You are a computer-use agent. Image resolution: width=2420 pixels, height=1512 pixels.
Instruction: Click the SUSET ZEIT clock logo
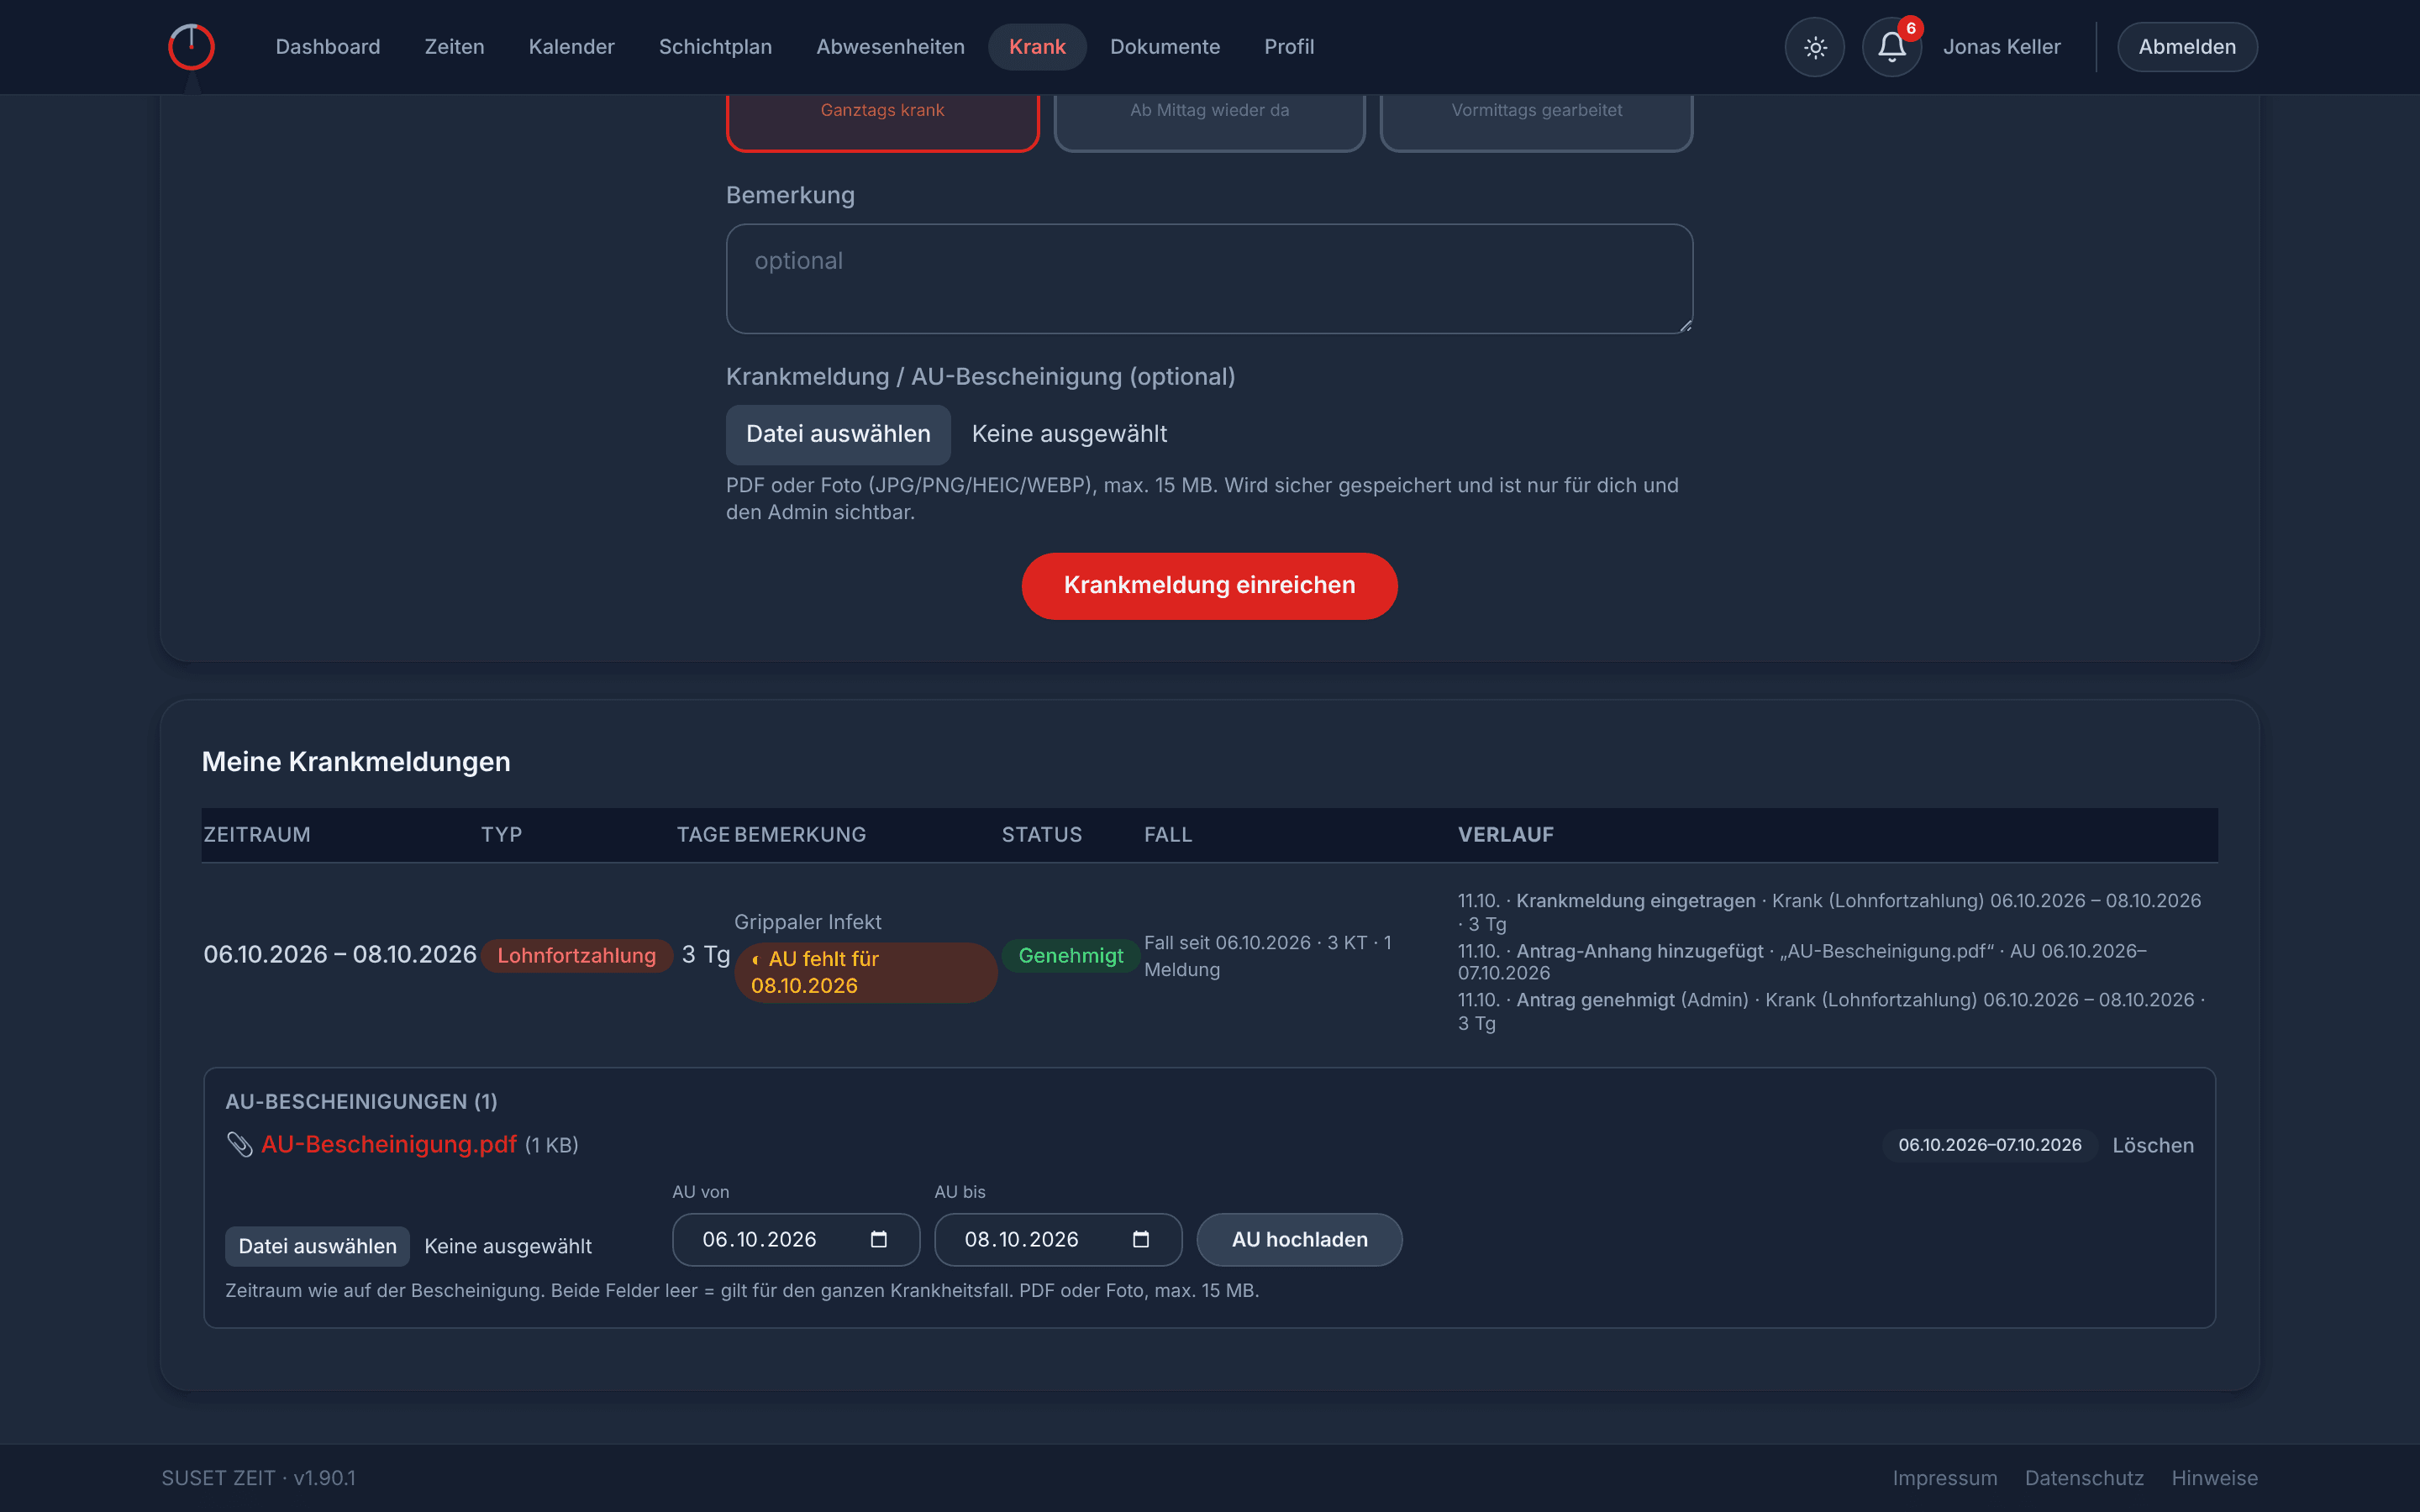[191, 47]
